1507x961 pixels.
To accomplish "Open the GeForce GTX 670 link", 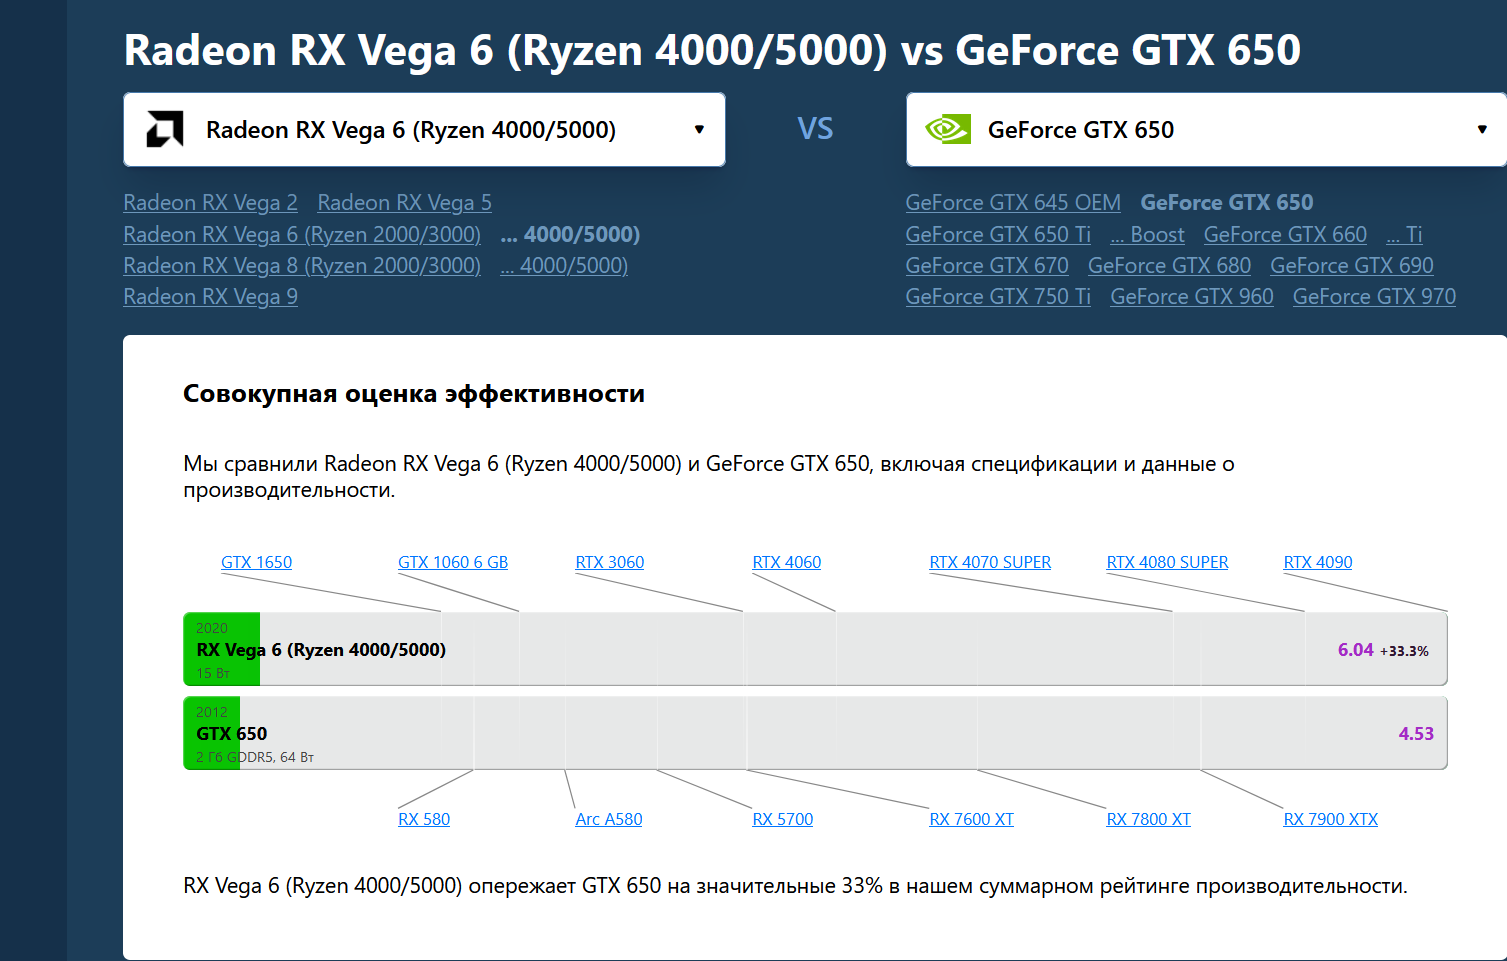I will click(x=987, y=265).
